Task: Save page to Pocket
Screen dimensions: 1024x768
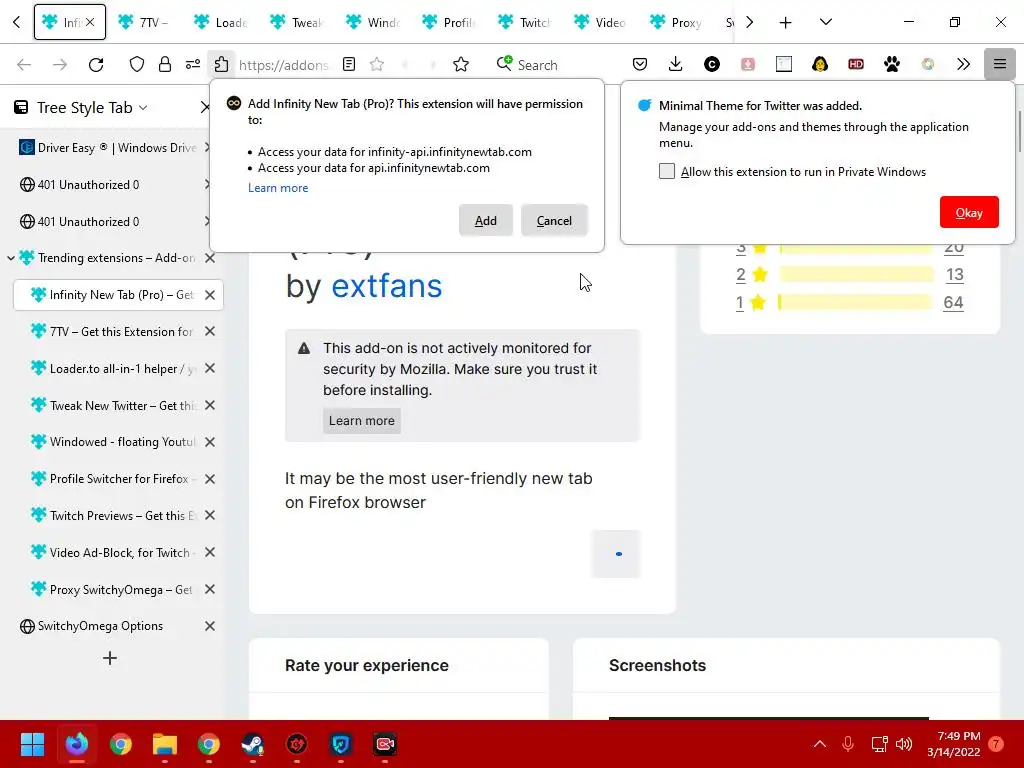Action: [640, 64]
